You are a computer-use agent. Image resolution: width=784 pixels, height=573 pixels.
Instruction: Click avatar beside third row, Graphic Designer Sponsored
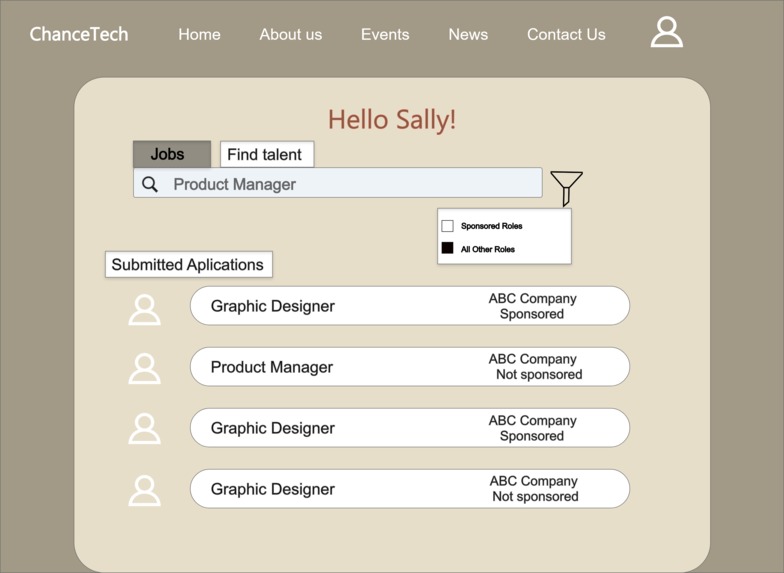click(144, 428)
